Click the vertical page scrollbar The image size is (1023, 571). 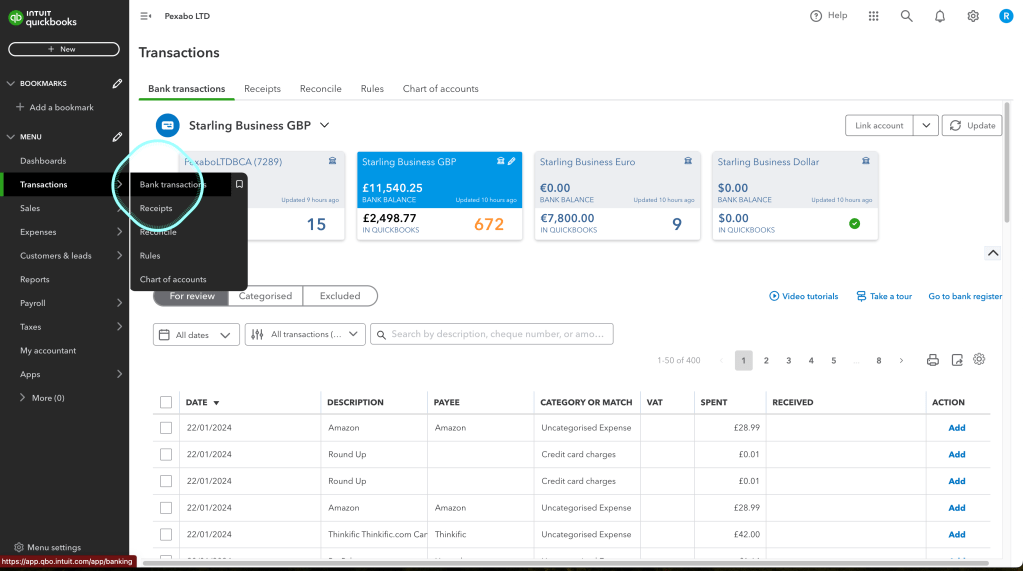click(x=1007, y=163)
